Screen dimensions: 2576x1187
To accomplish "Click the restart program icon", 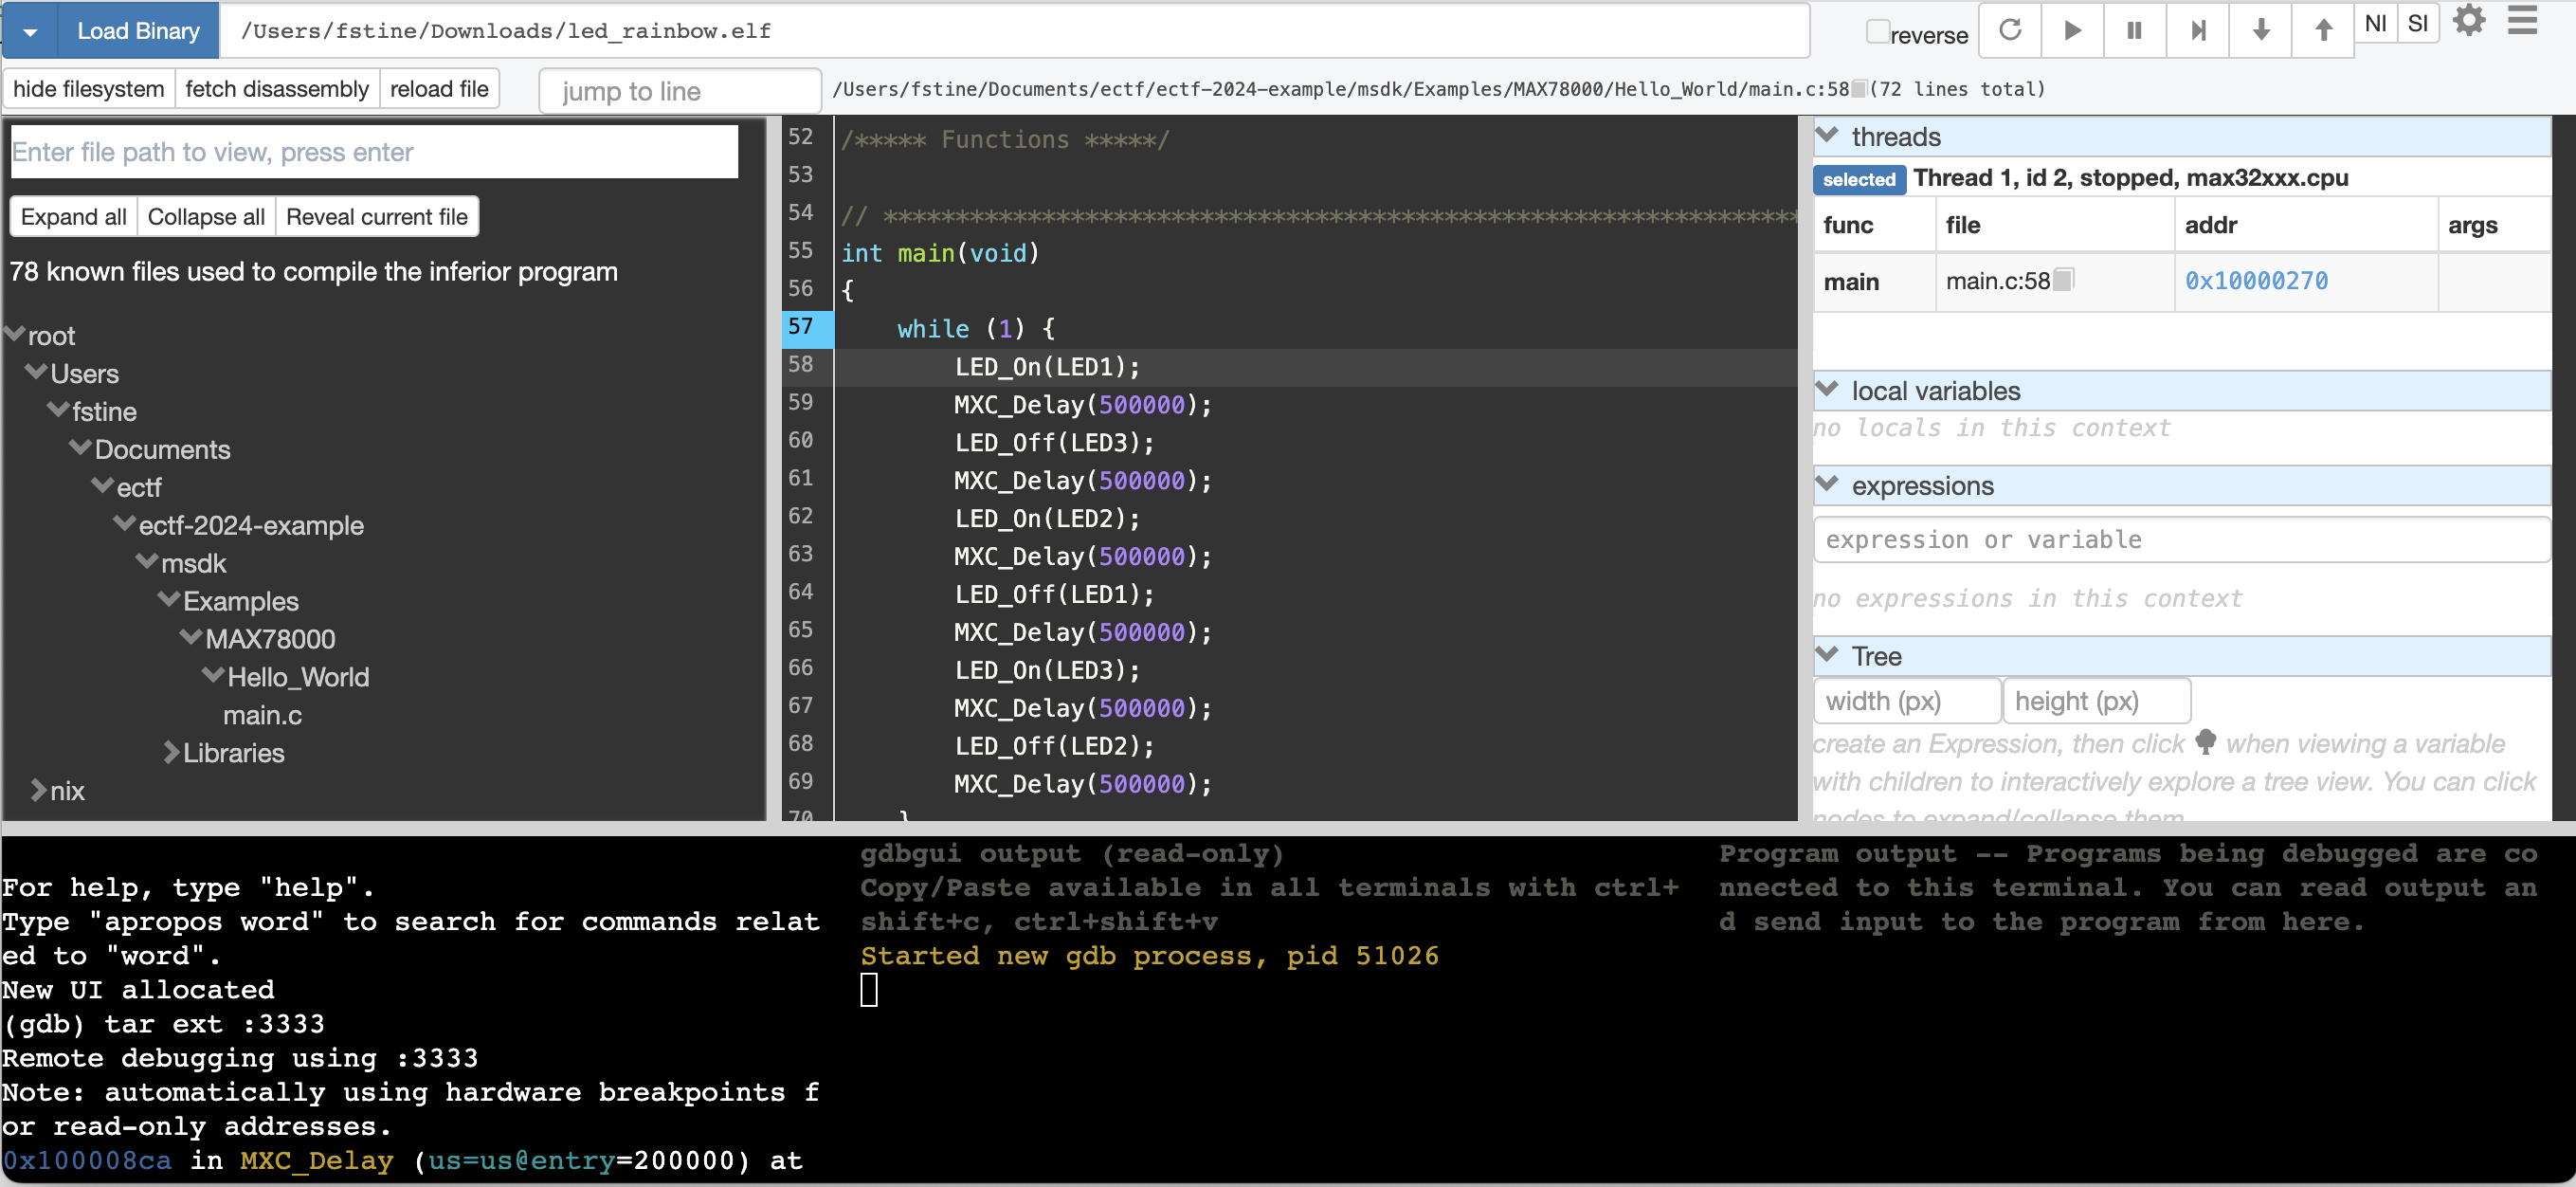I will pyautogui.click(x=2009, y=30).
